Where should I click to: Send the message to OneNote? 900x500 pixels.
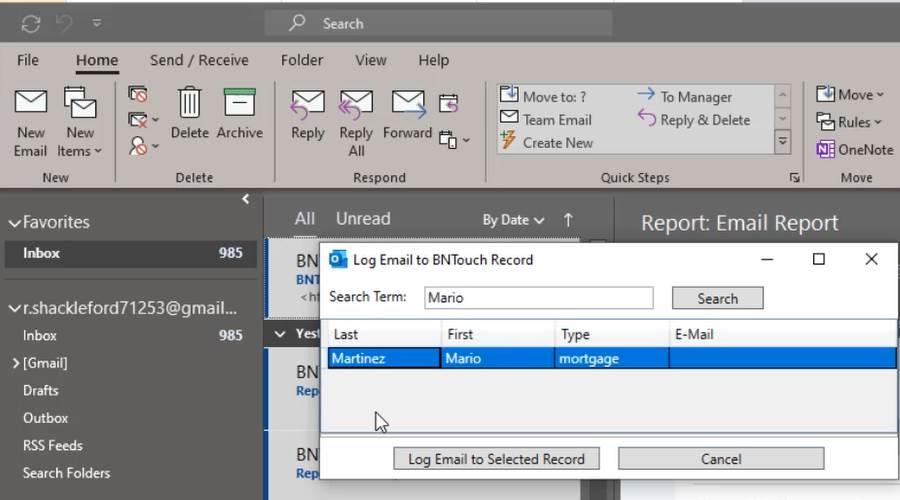pyautogui.click(x=855, y=149)
